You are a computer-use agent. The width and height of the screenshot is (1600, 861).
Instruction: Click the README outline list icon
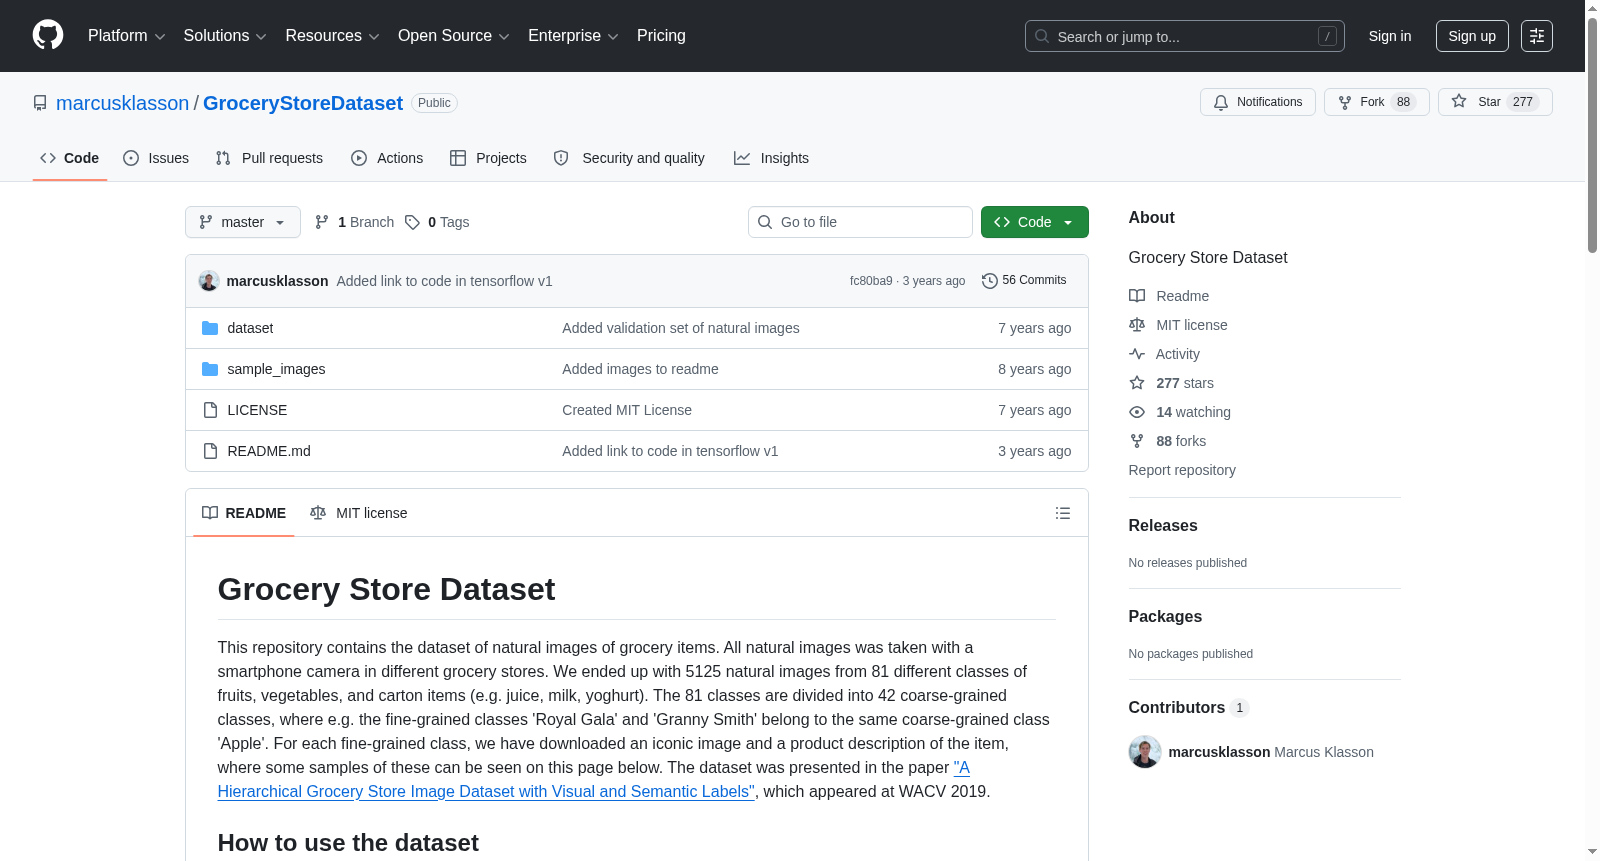(x=1063, y=513)
